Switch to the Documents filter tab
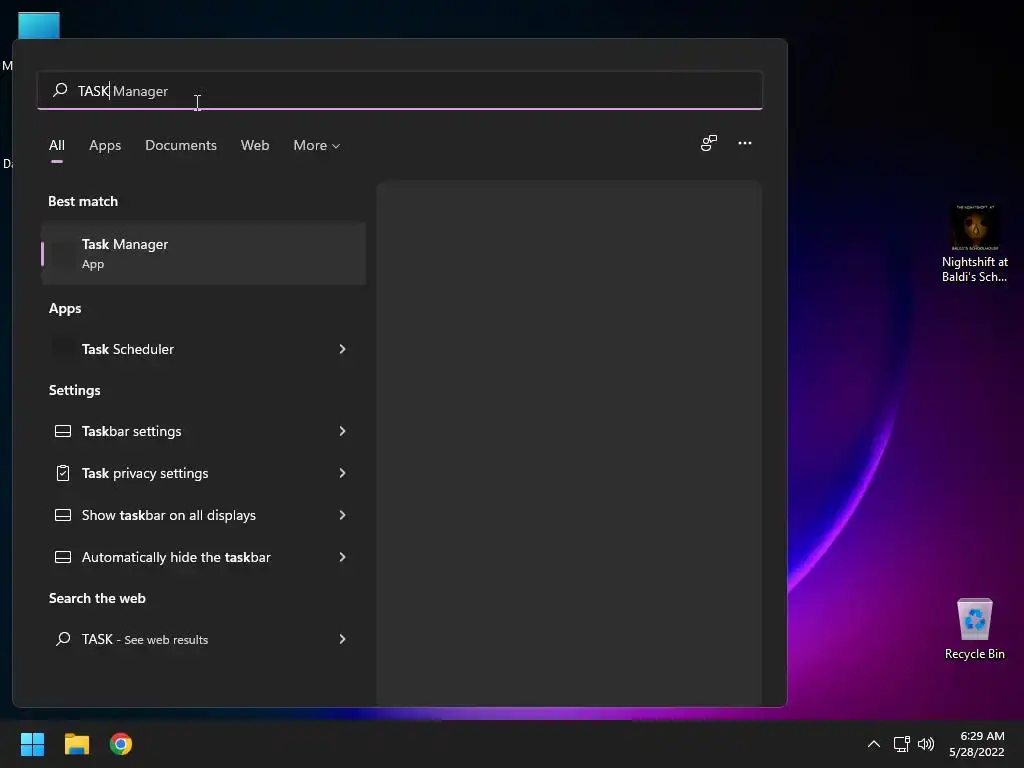Image resolution: width=1024 pixels, height=768 pixels. (181, 146)
